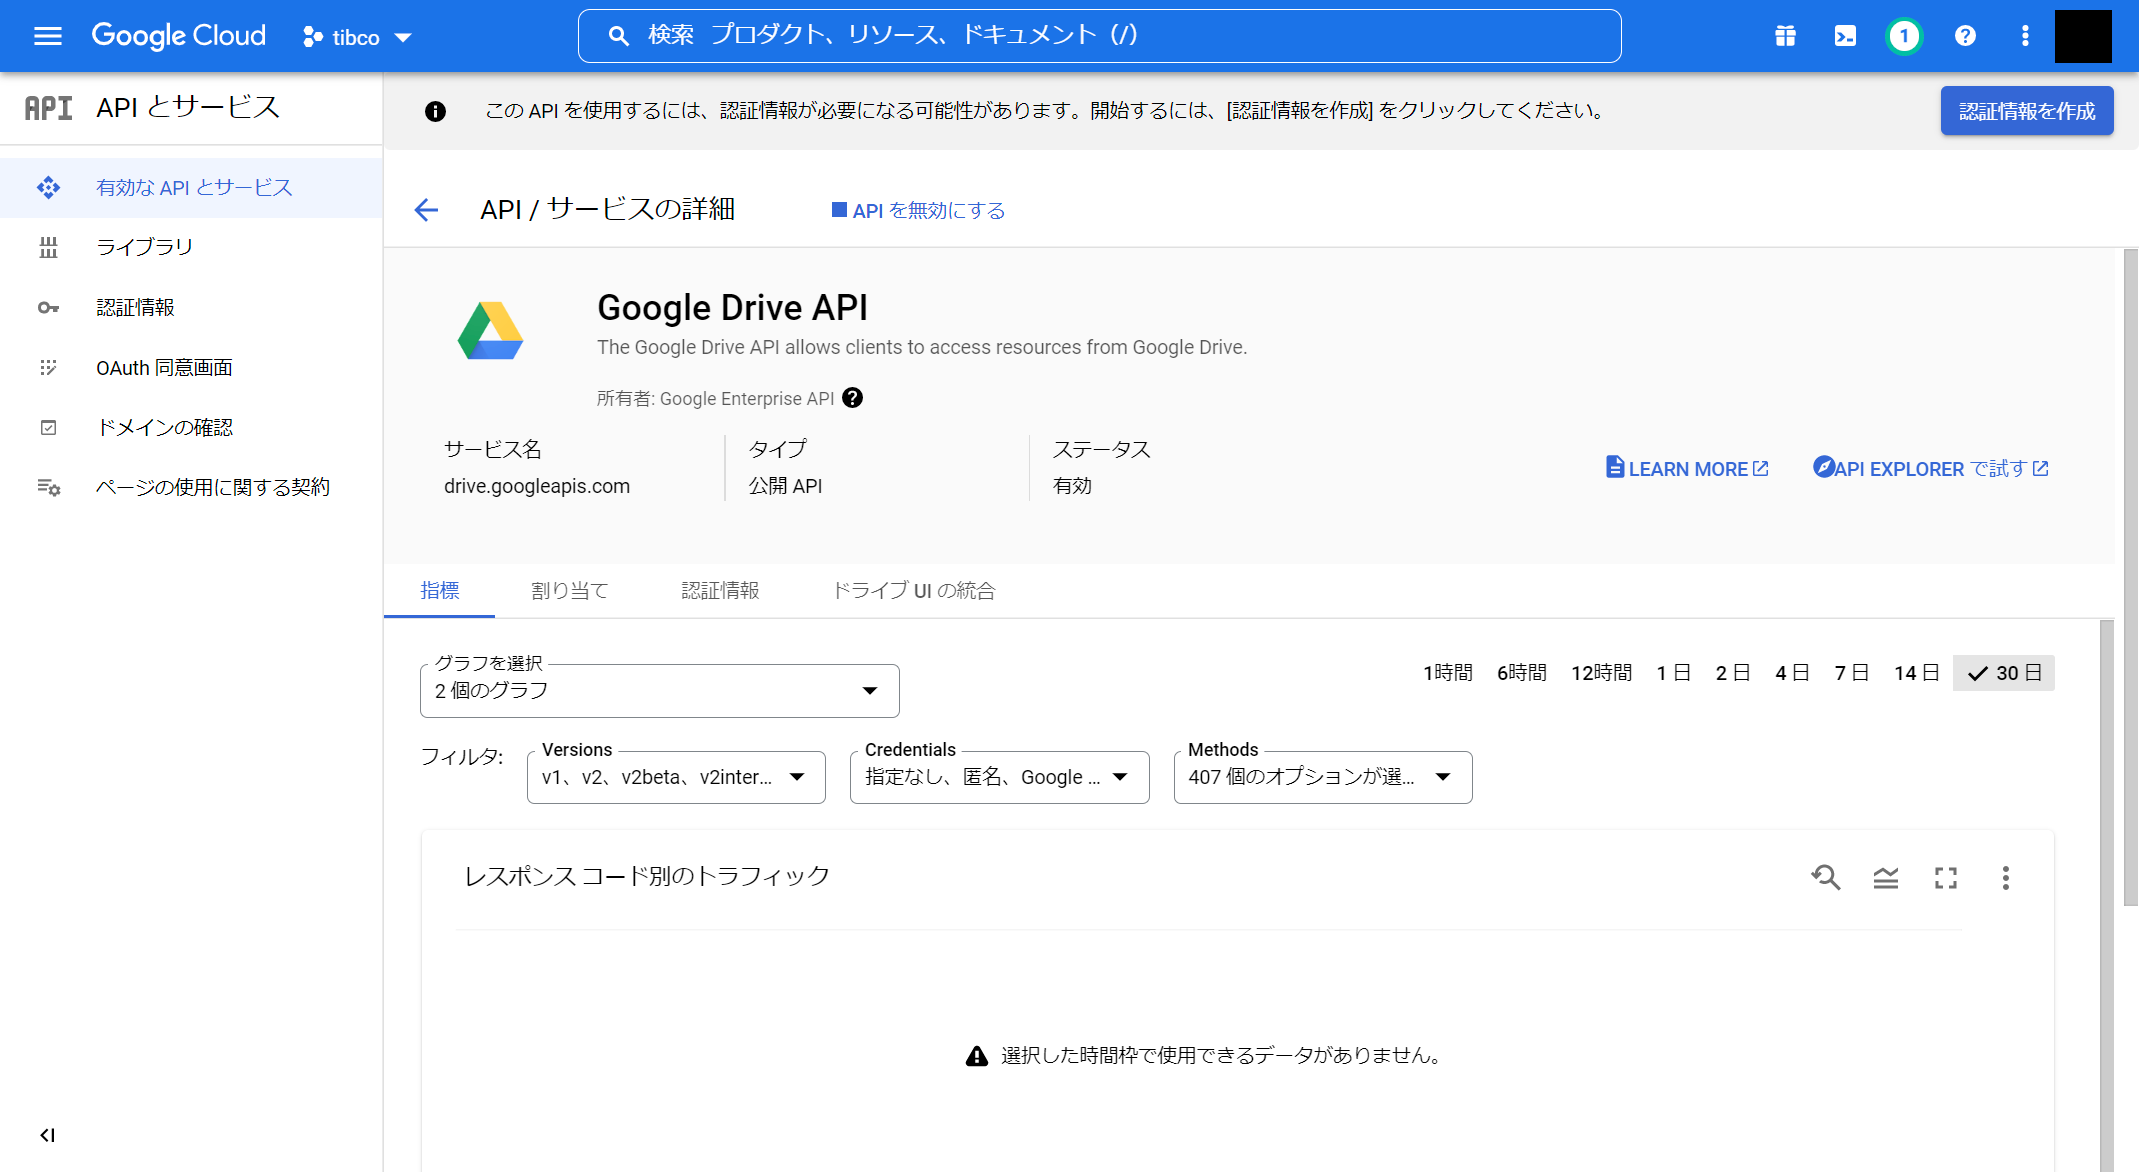
Task: Click the search magnifier icon
Action: pyautogui.click(x=618, y=36)
